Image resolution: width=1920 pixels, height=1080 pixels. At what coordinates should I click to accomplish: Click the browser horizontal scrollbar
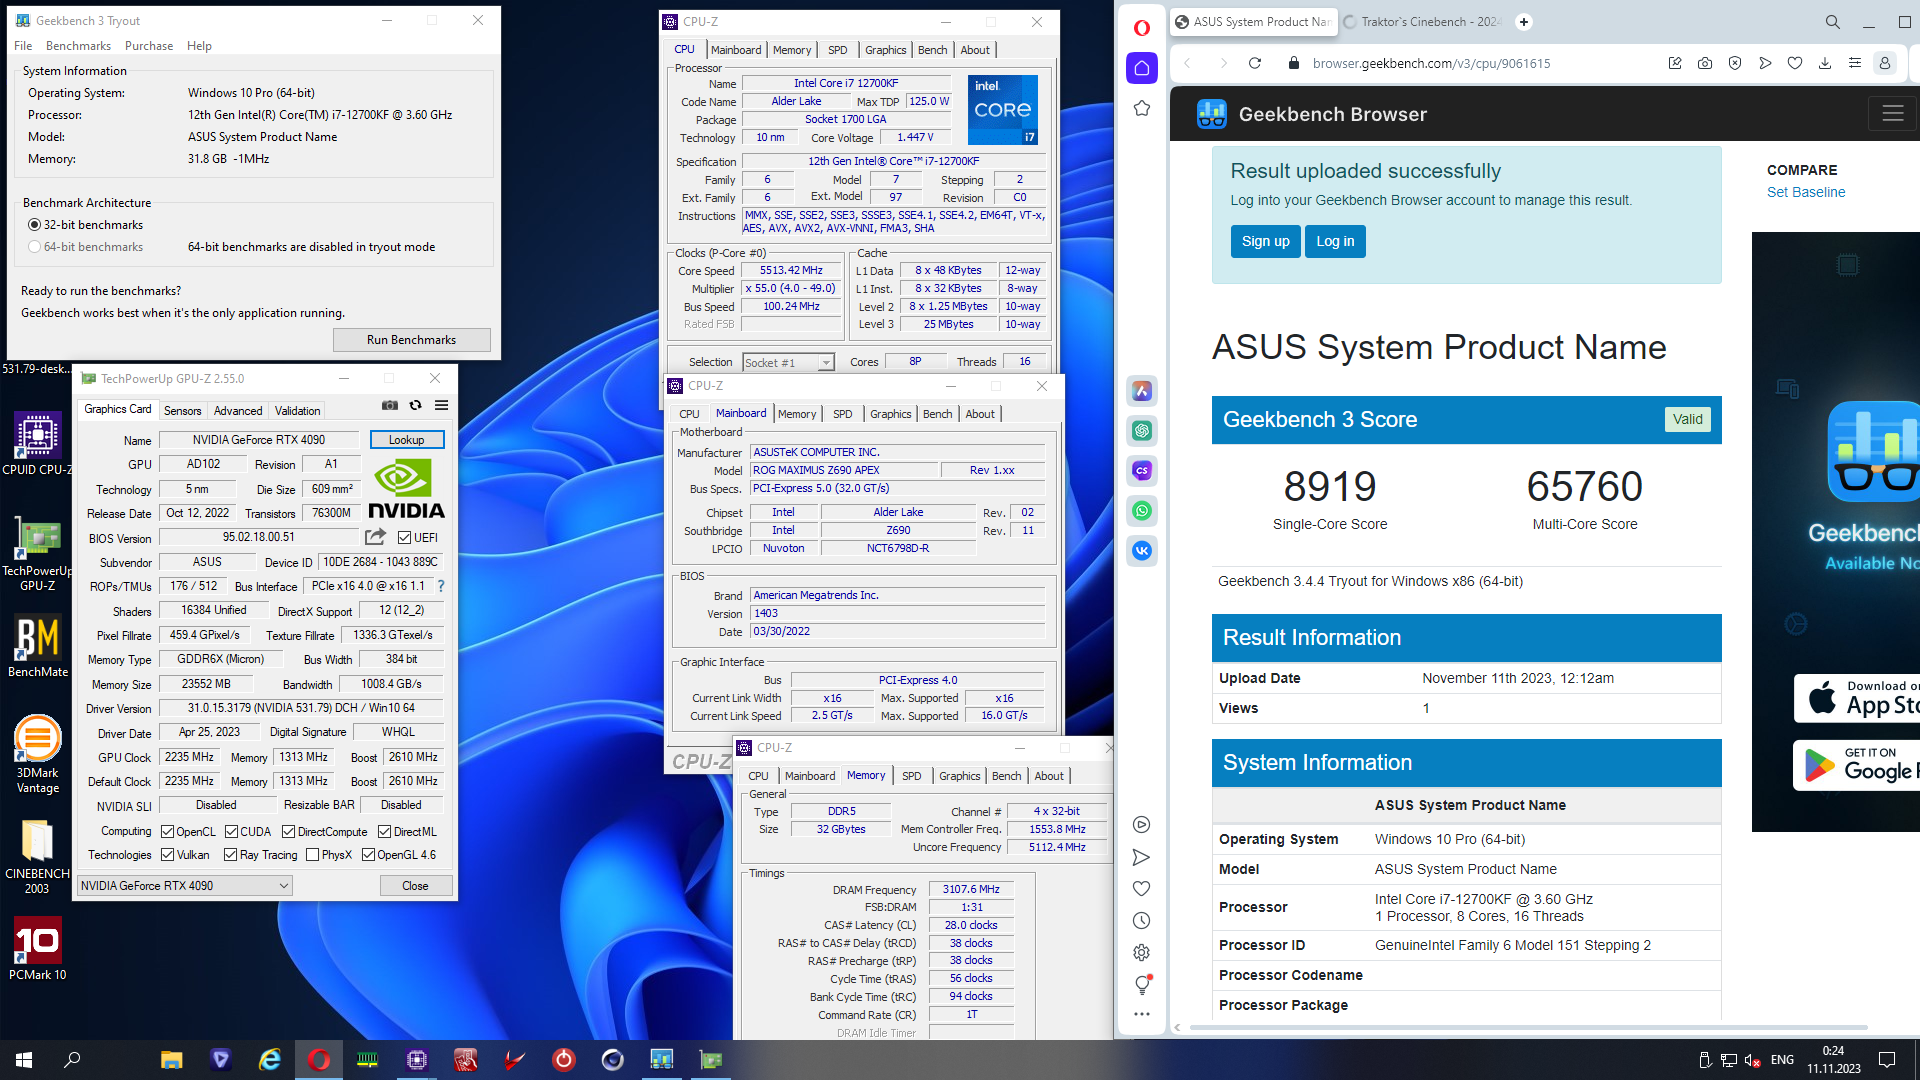pyautogui.click(x=1527, y=1027)
